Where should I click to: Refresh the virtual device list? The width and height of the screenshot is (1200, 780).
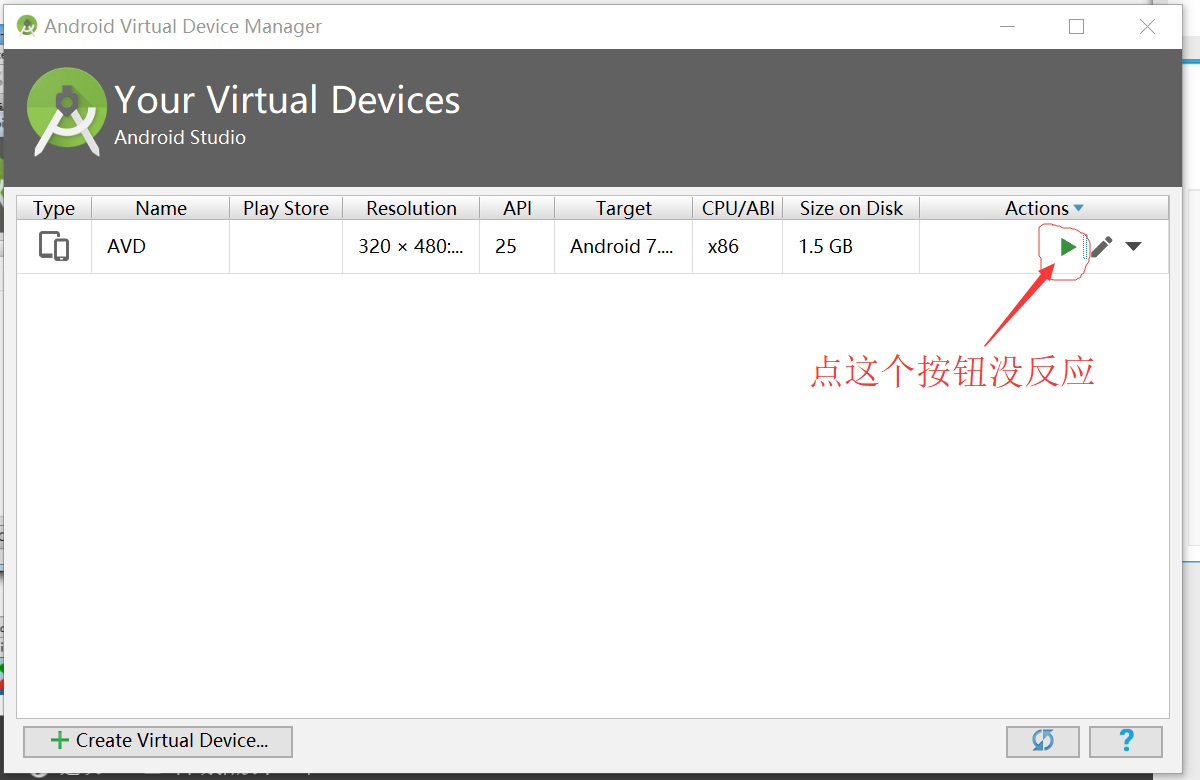[1043, 741]
